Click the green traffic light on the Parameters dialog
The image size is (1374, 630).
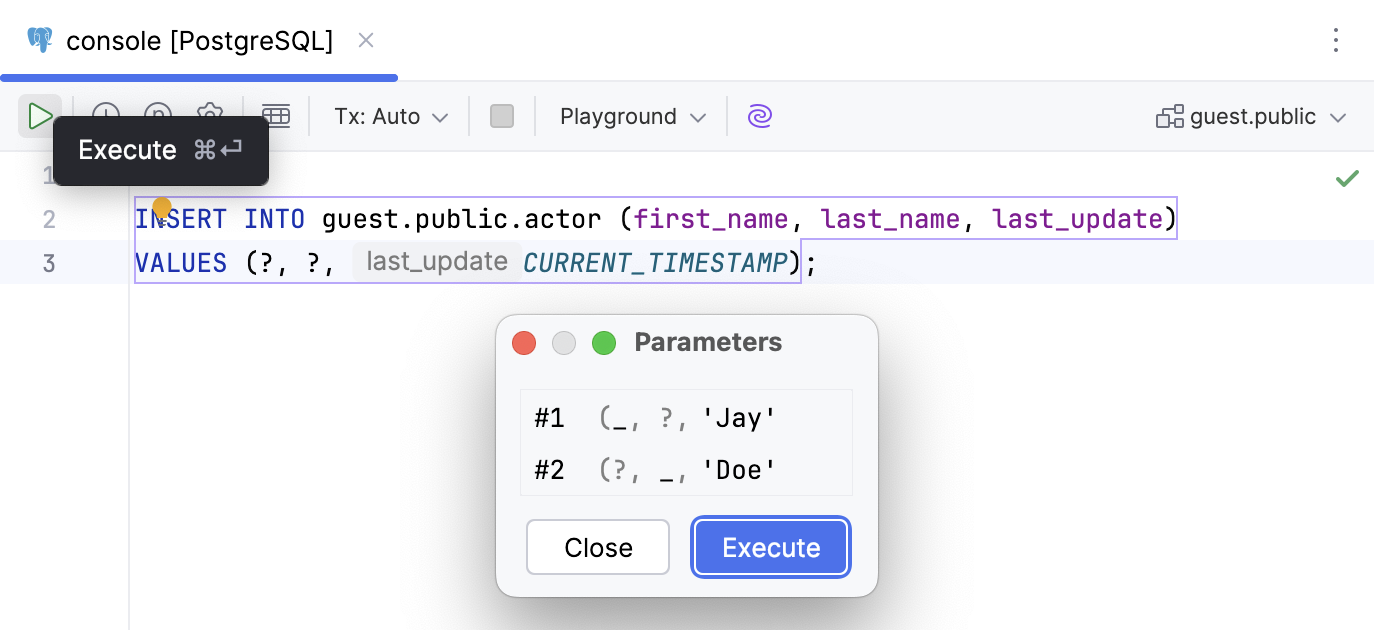tap(604, 342)
